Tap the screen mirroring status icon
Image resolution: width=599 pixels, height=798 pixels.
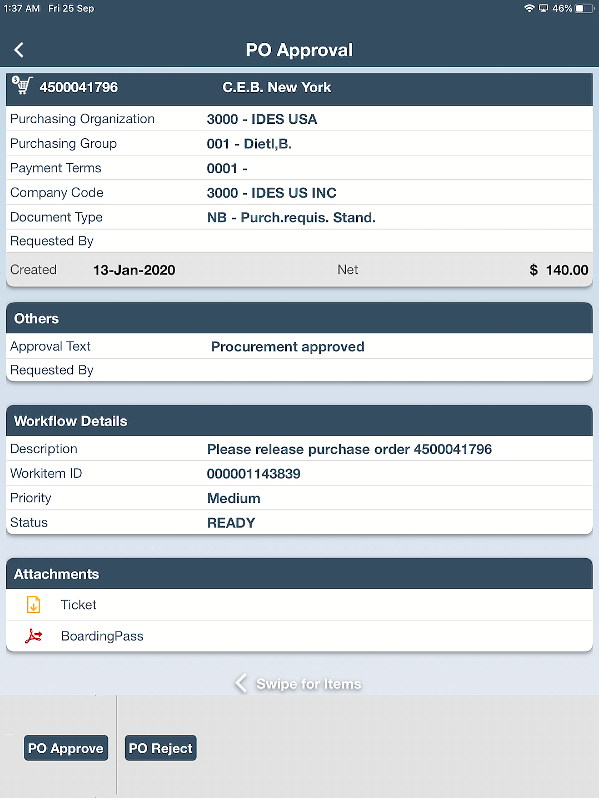pyautogui.click(x=544, y=8)
